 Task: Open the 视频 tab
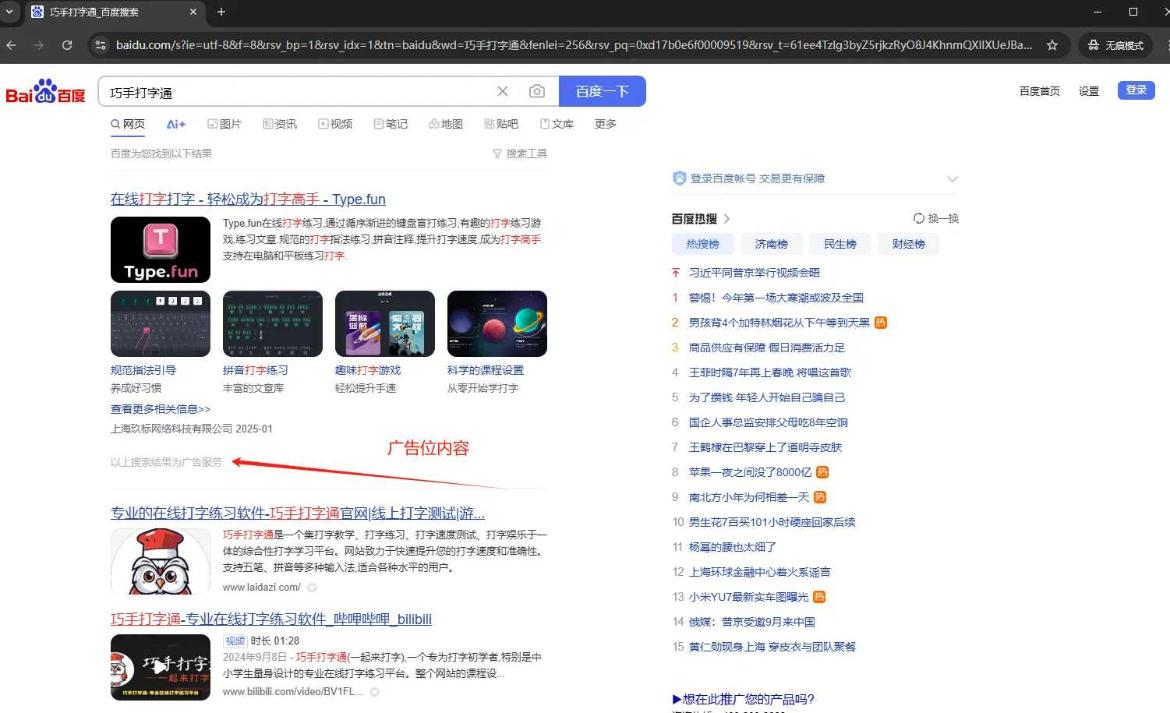pyautogui.click(x=335, y=124)
